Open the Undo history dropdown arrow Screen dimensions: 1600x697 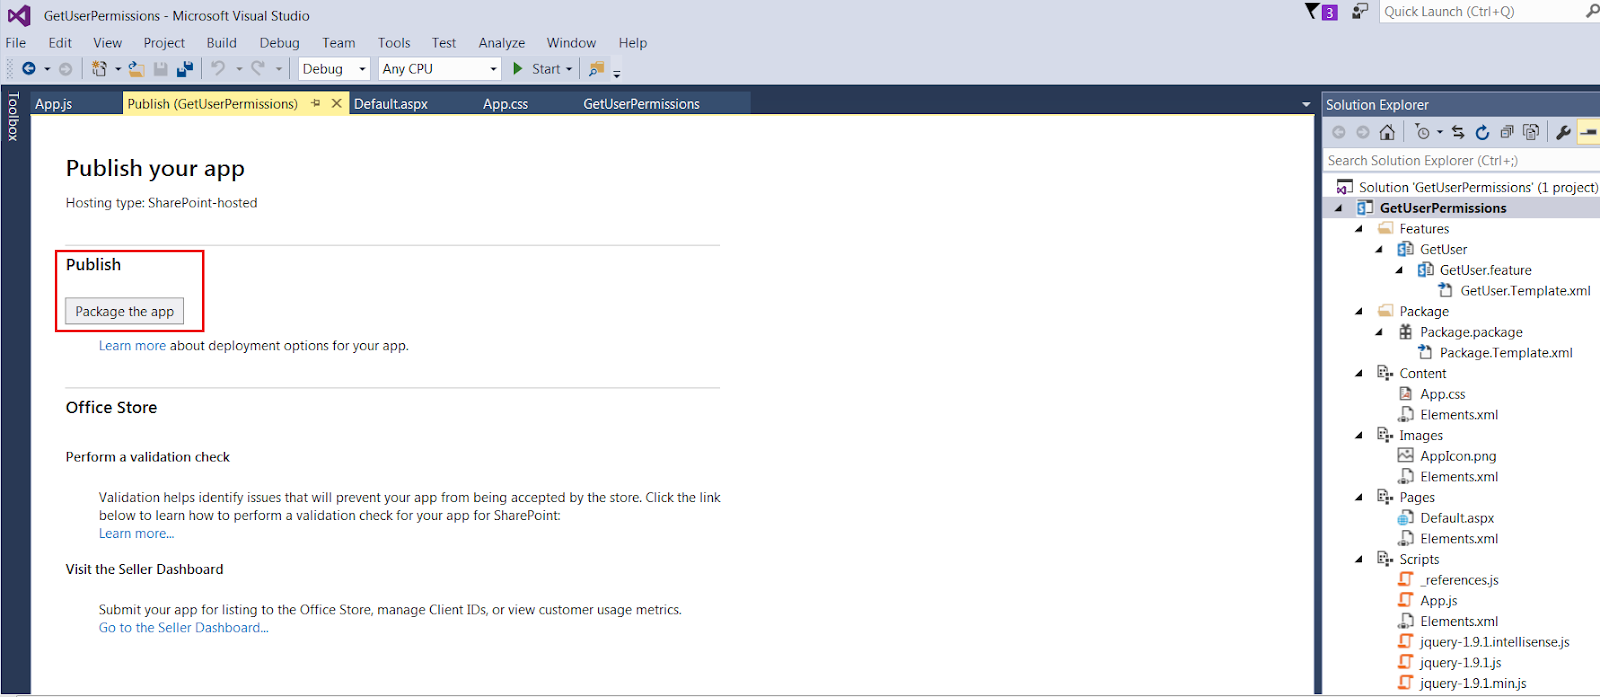(239, 69)
